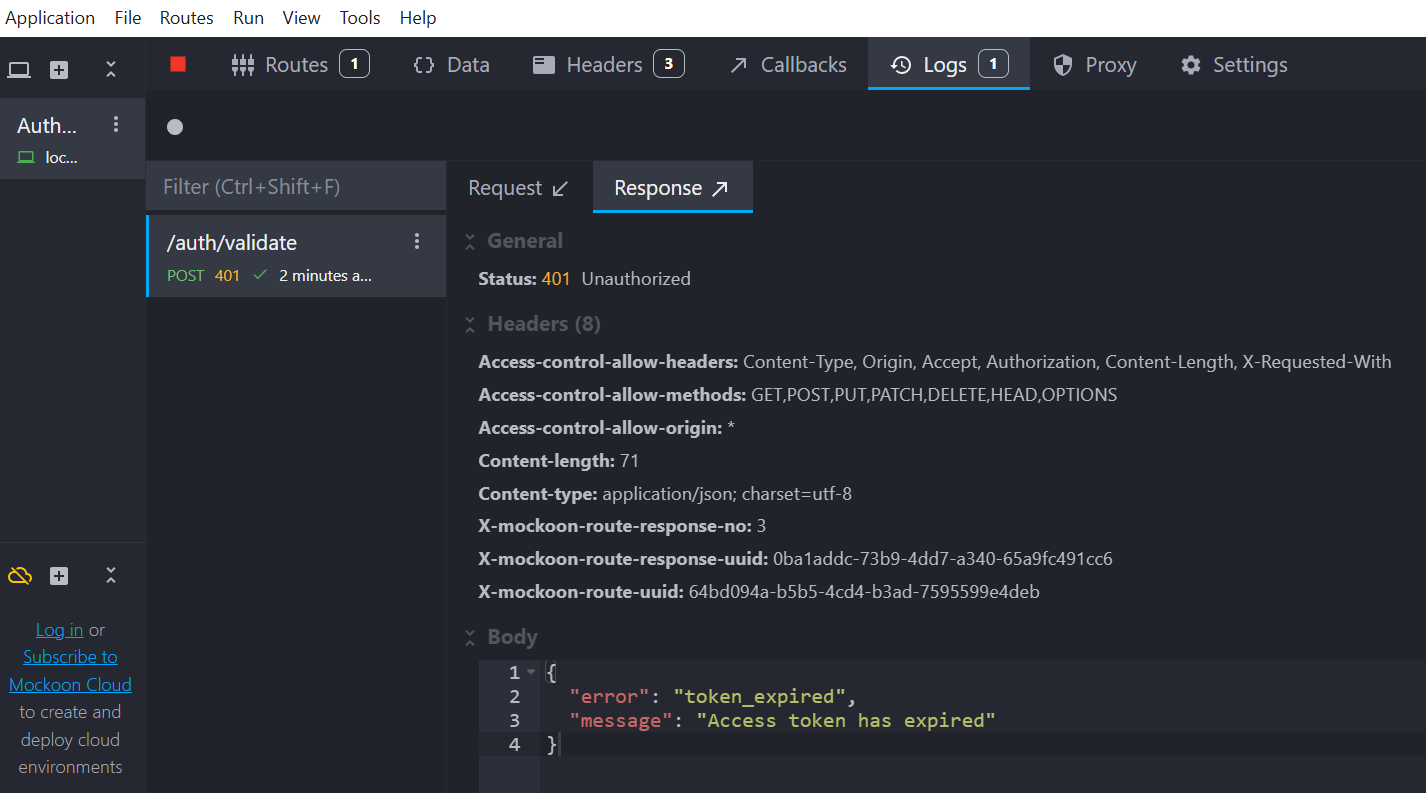The width and height of the screenshot is (1426, 793).
Task: Open the Settings tab
Action: pyautogui.click(x=1234, y=65)
